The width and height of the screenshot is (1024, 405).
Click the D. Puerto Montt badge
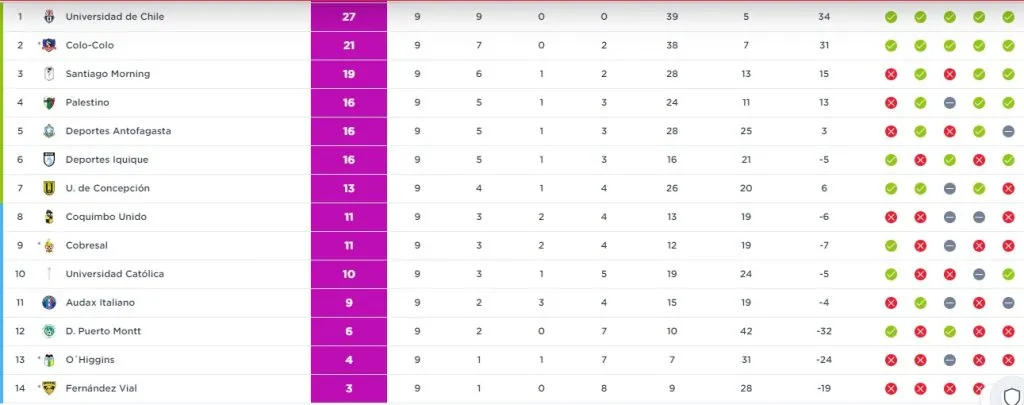point(47,331)
